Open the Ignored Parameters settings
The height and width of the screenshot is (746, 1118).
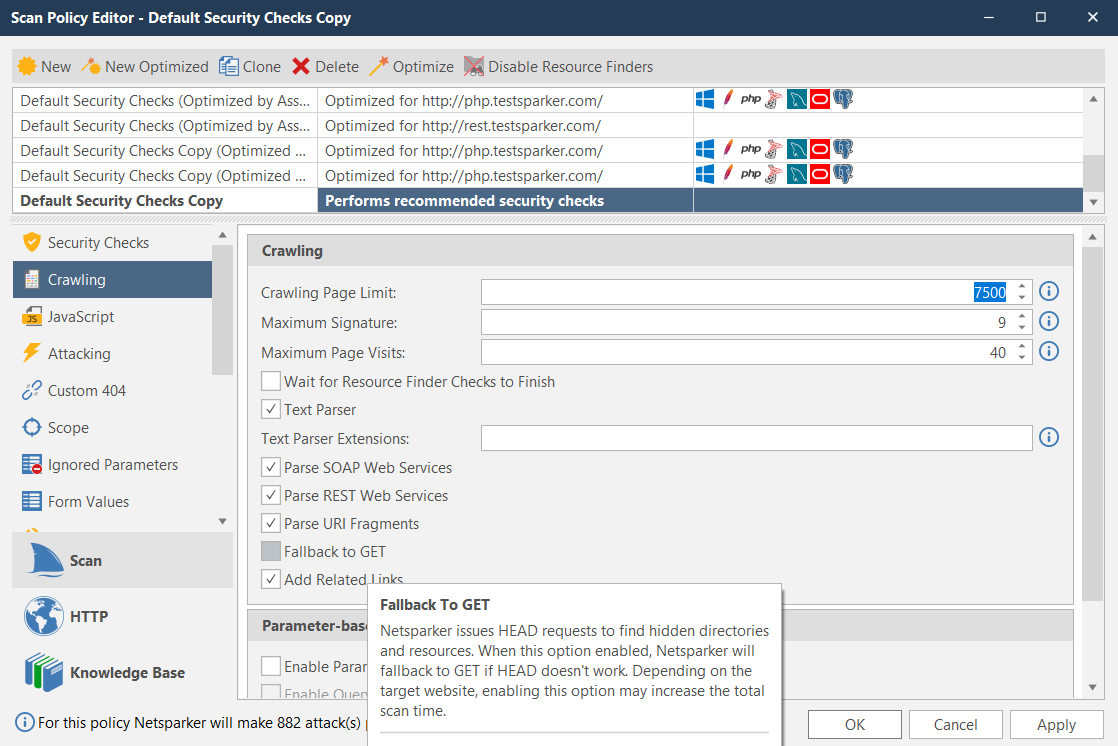pyautogui.click(x=111, y=464)
